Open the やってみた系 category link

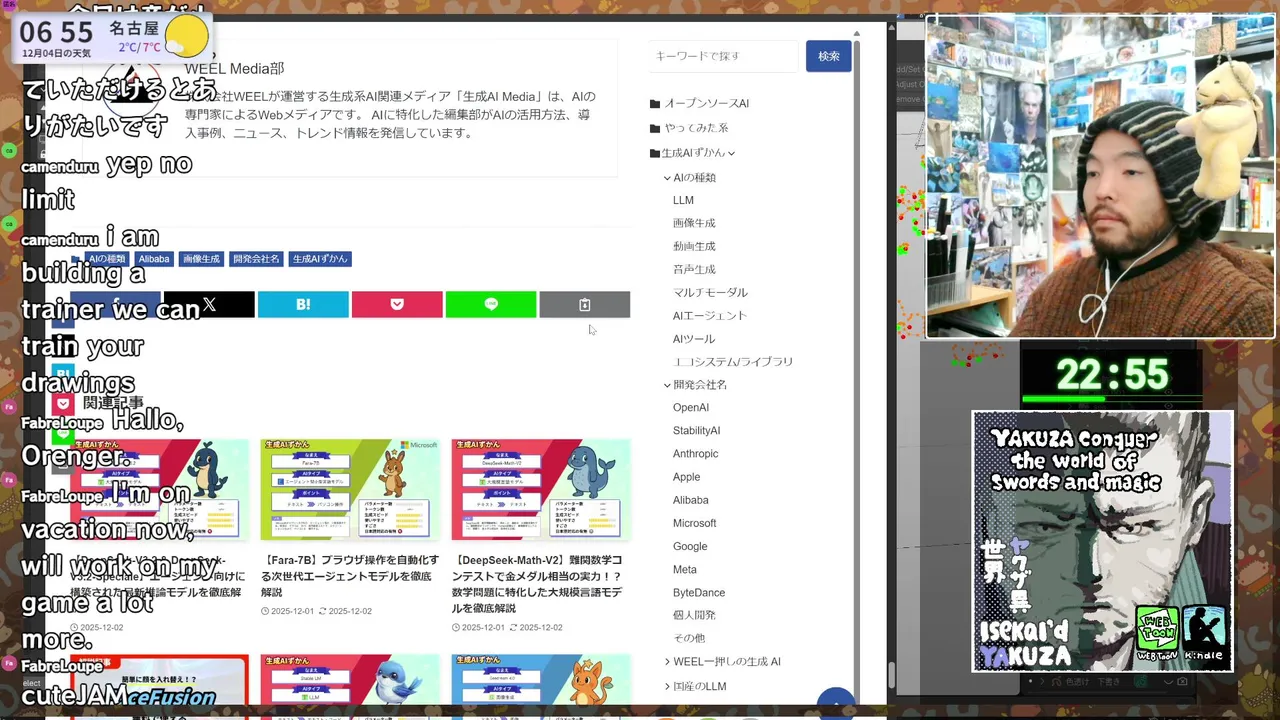click(x=696, y=128)
